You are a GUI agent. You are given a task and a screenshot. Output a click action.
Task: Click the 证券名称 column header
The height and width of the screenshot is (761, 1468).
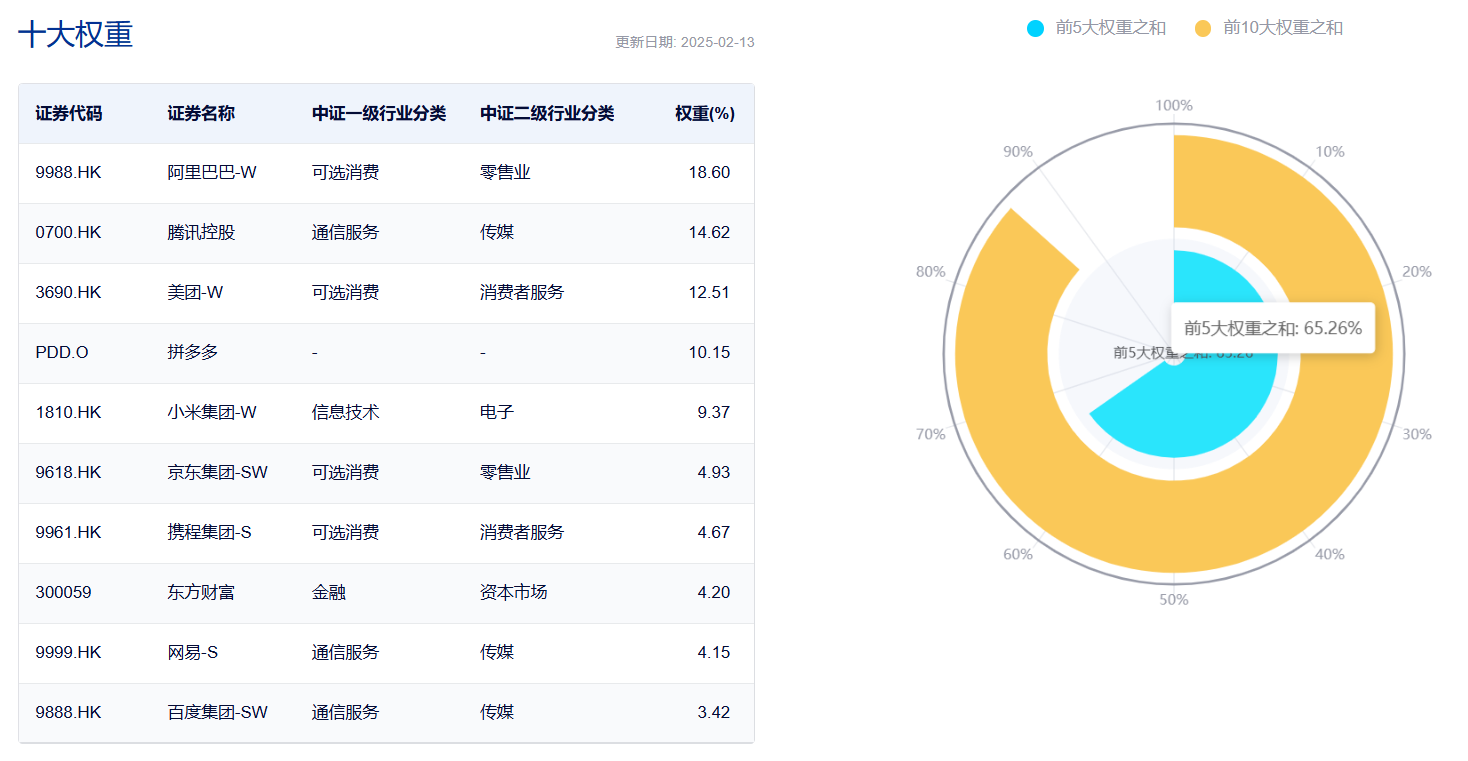click(x=201, y=113)
